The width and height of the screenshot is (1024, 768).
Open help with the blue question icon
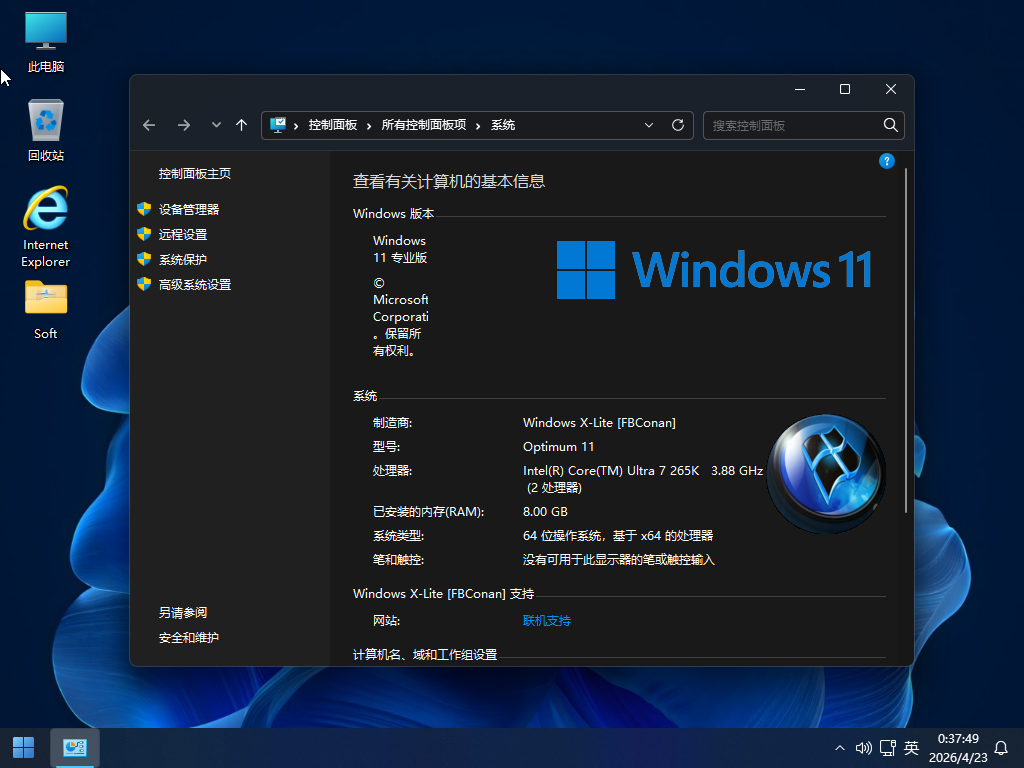click(x=886, y=161)
